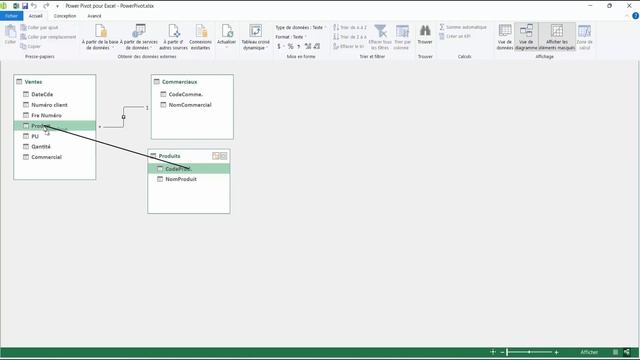This screenshot has height=360, width=640.
Task: Click Trier de Z à A
Action: pos(350,37)
